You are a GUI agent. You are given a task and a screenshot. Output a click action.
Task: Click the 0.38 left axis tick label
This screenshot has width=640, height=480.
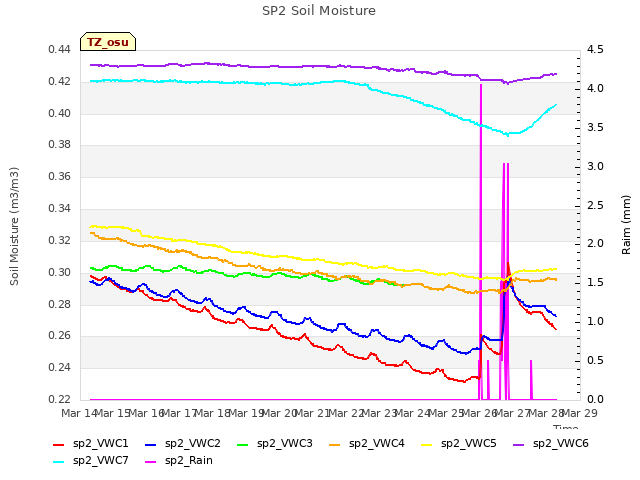[60, 144]
